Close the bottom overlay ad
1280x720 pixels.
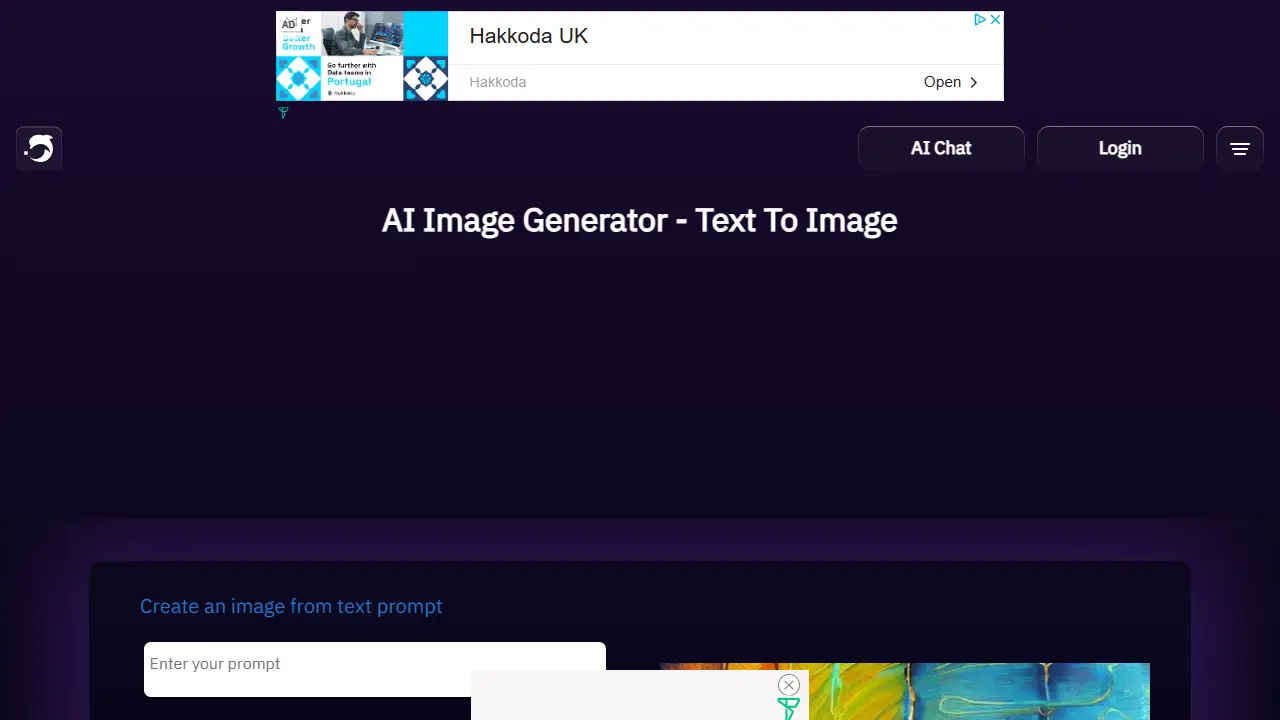[789, 685]
